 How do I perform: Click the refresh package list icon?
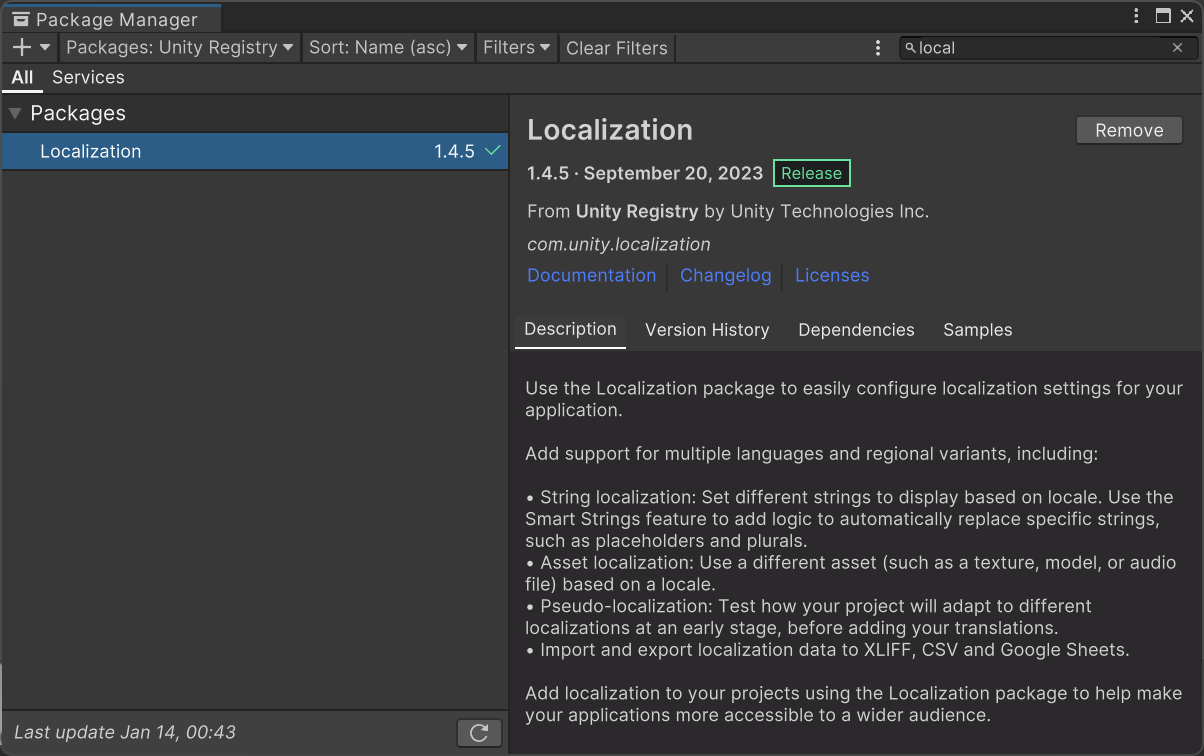pyautogui.click(x=479, y=733)
